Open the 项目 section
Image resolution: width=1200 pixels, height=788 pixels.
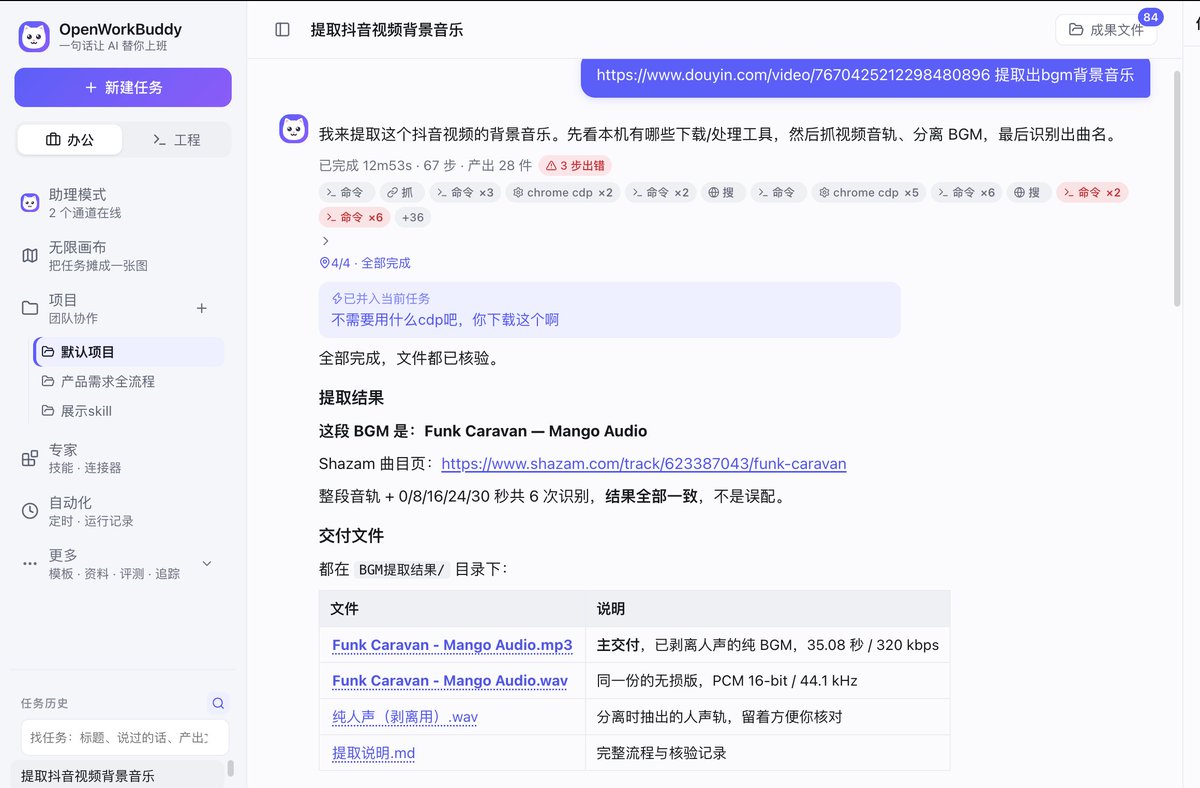(x=100, y=308)
